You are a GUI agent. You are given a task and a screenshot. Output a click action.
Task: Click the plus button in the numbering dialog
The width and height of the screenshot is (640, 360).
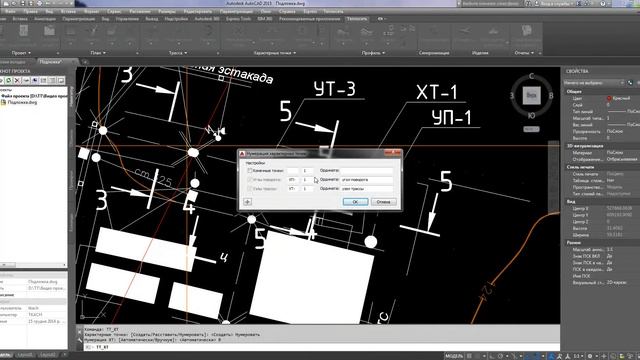tap(247, 202)
